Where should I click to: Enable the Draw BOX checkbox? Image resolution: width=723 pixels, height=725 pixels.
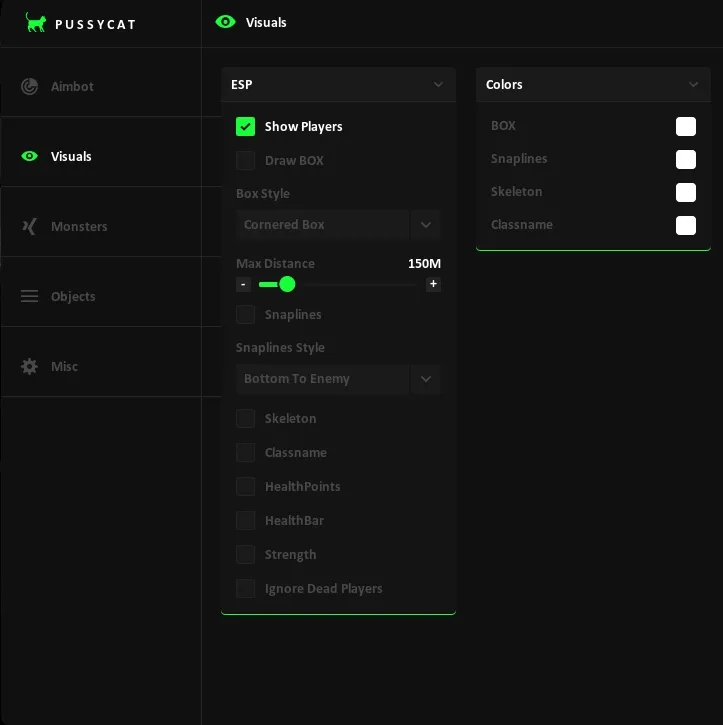[x=245, y=160]
